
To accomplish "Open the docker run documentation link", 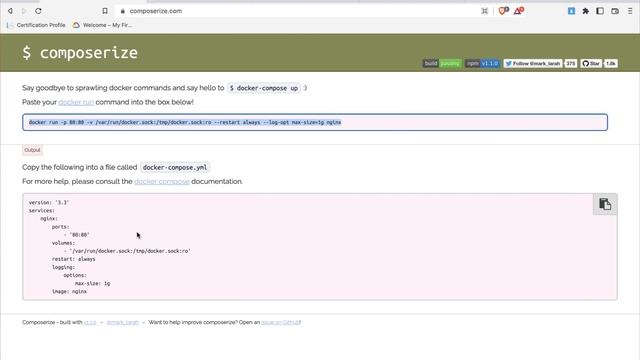I will [x=76, y=102].
